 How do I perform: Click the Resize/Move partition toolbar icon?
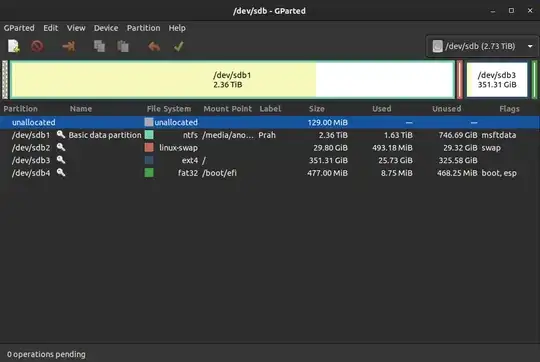pos(69,46)
